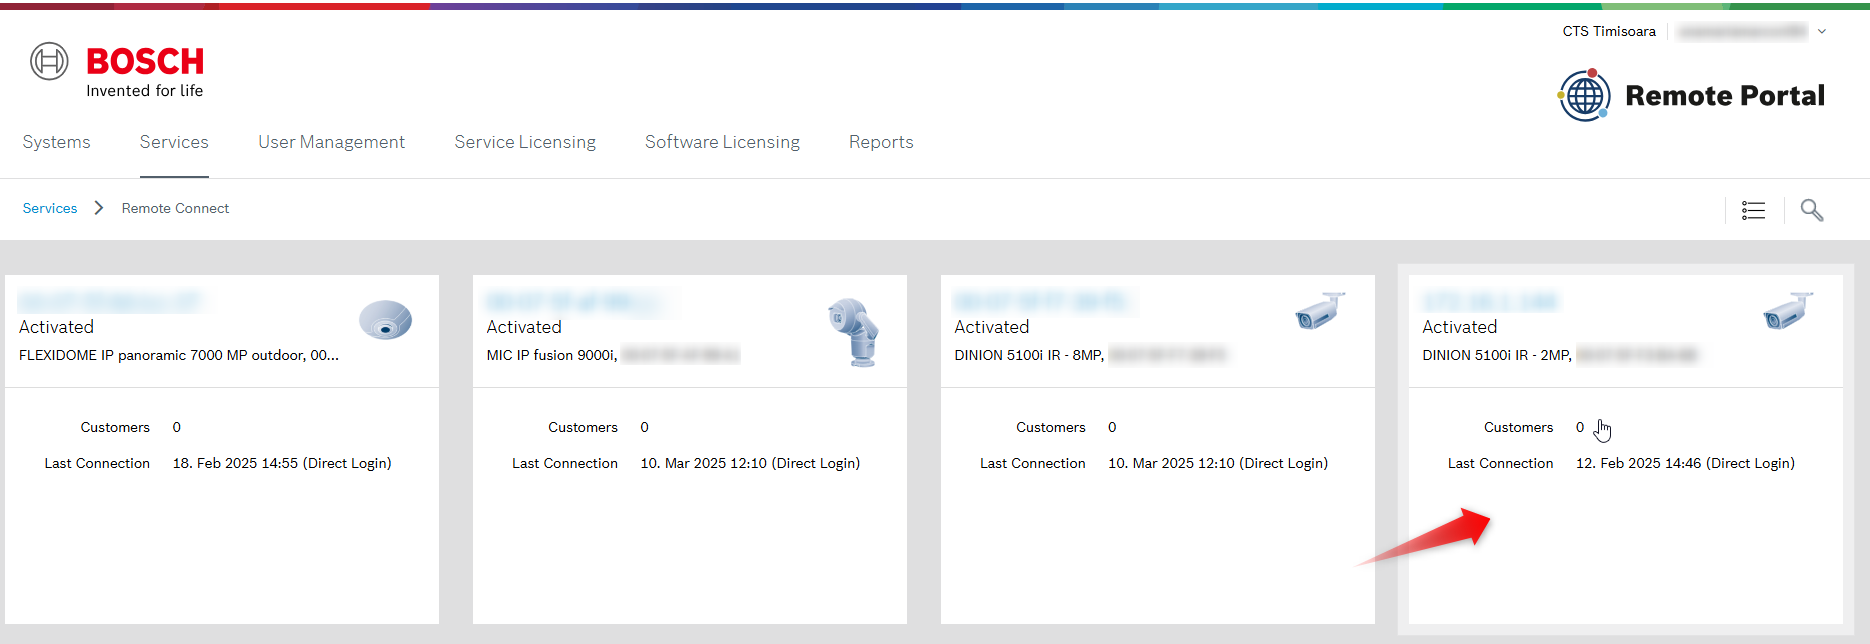
Task: Click the CTS Timisoara account label
Action: 1609,31
